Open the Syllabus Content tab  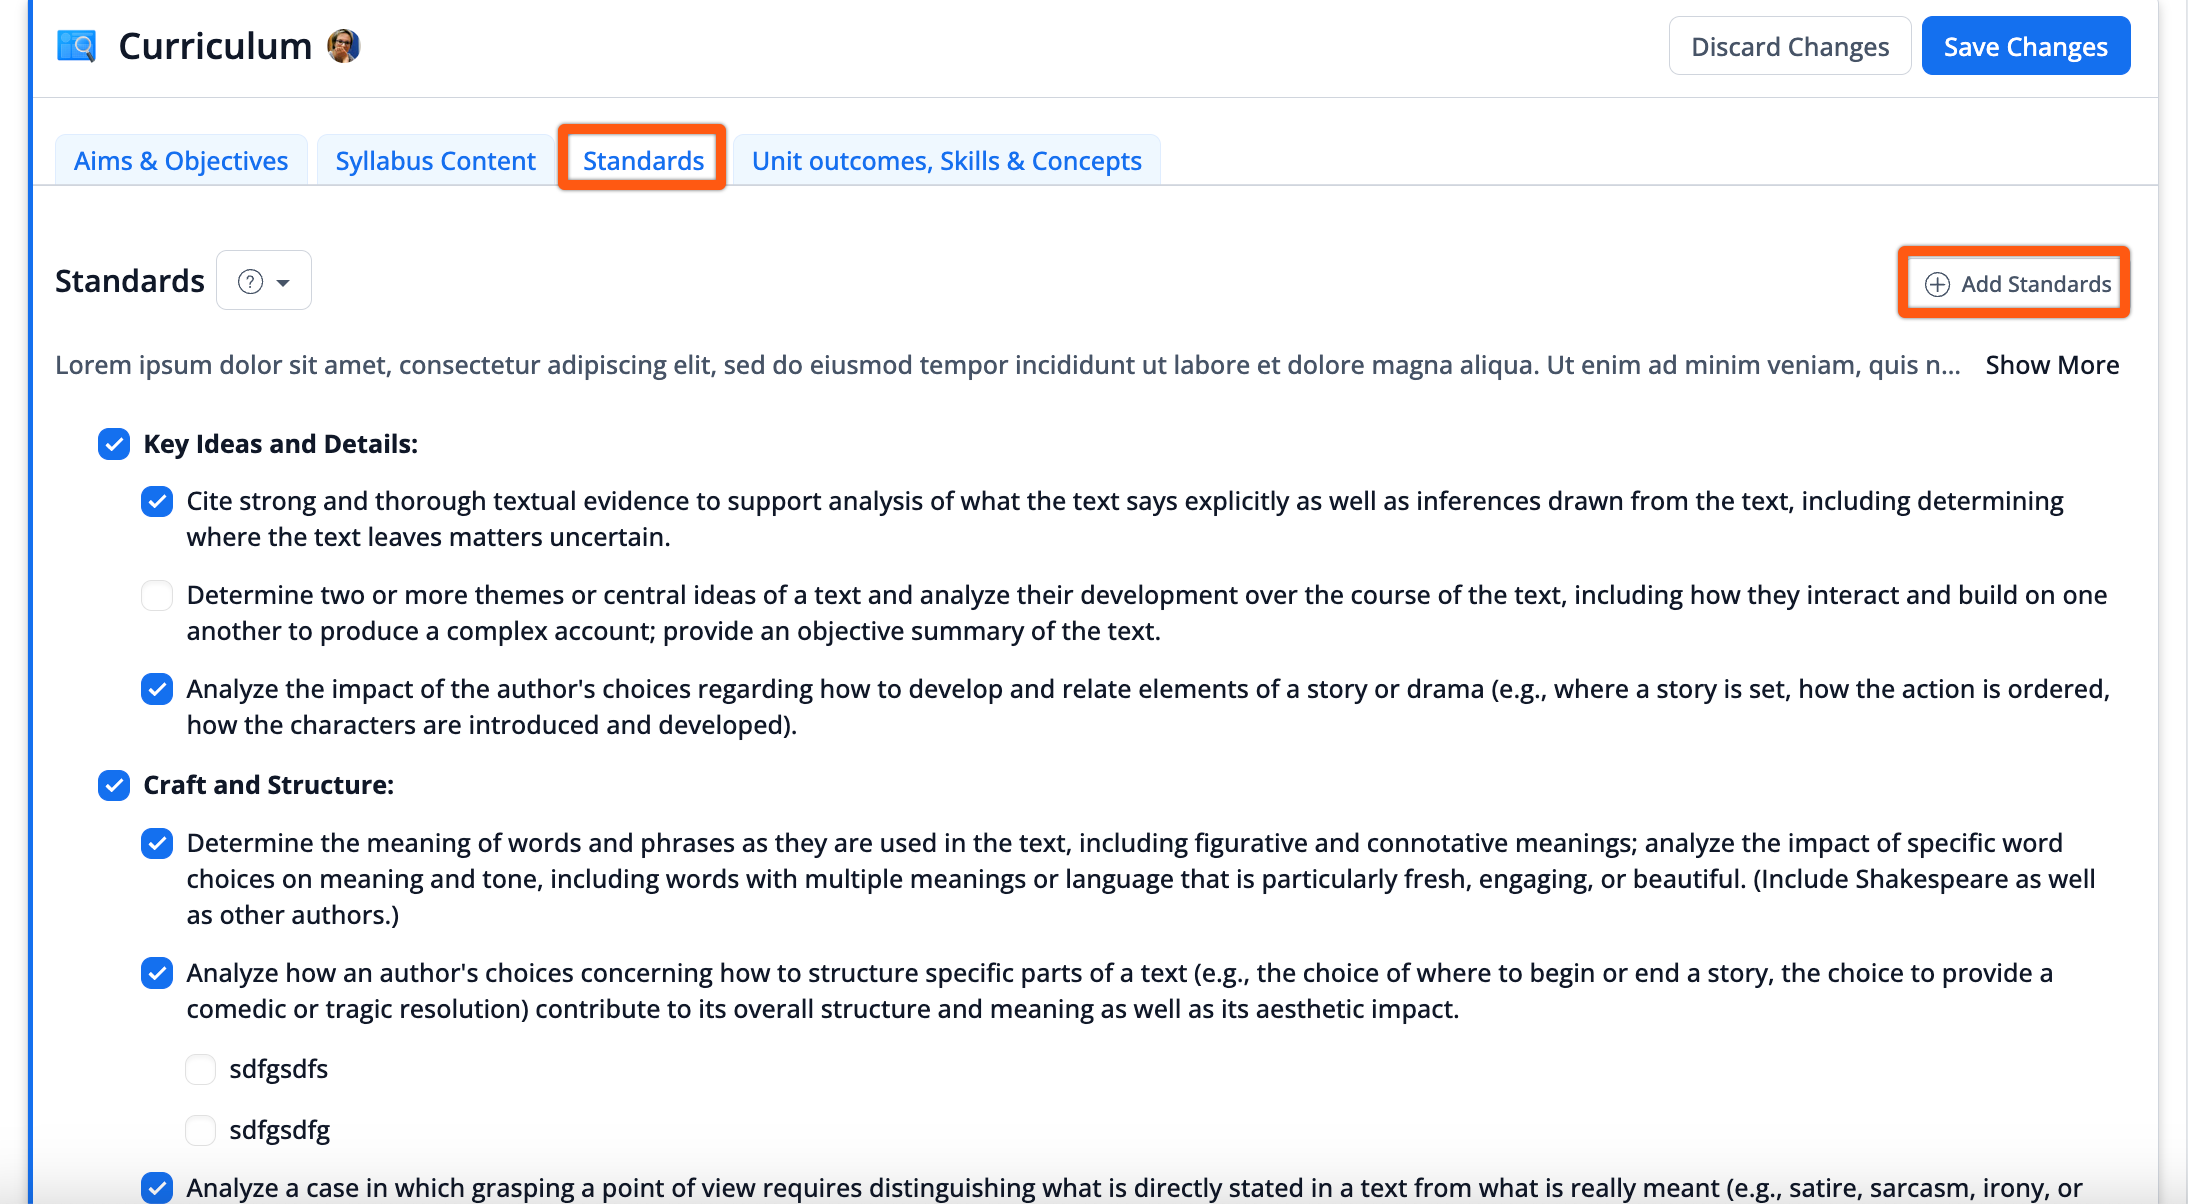click(x=434, y=160)
